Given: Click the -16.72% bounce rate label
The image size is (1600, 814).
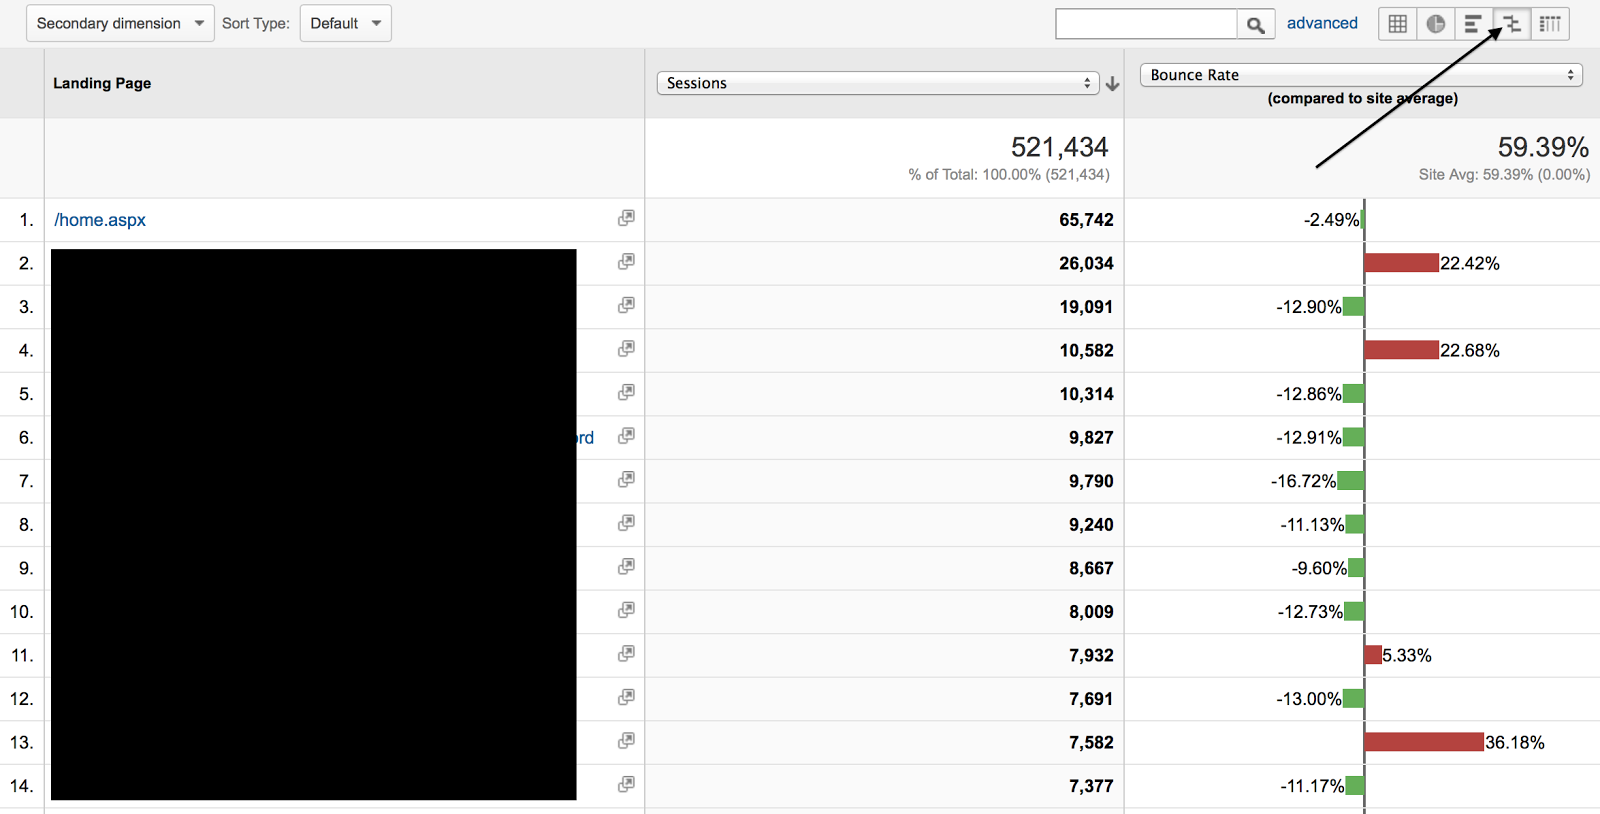Looking at the screenshot, I should tap(1303, 481).
